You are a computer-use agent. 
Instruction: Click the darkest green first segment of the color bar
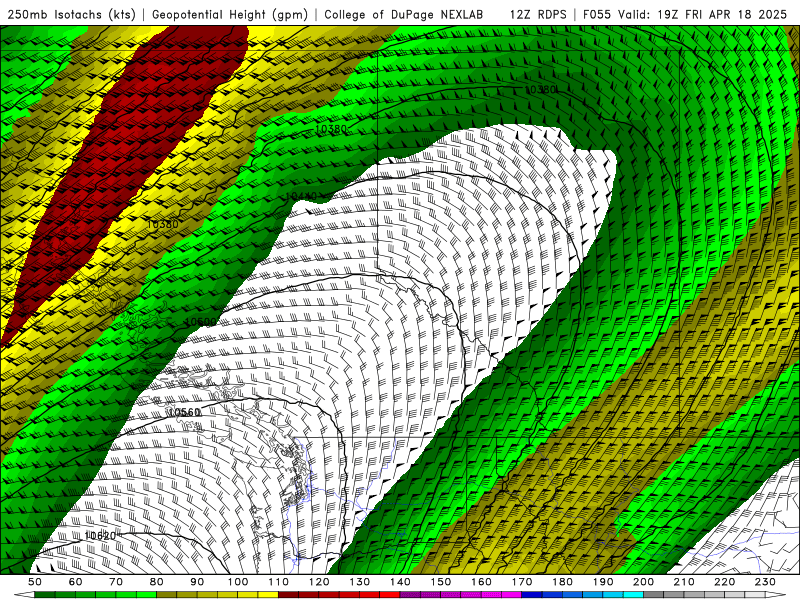[x=45, y=595]
